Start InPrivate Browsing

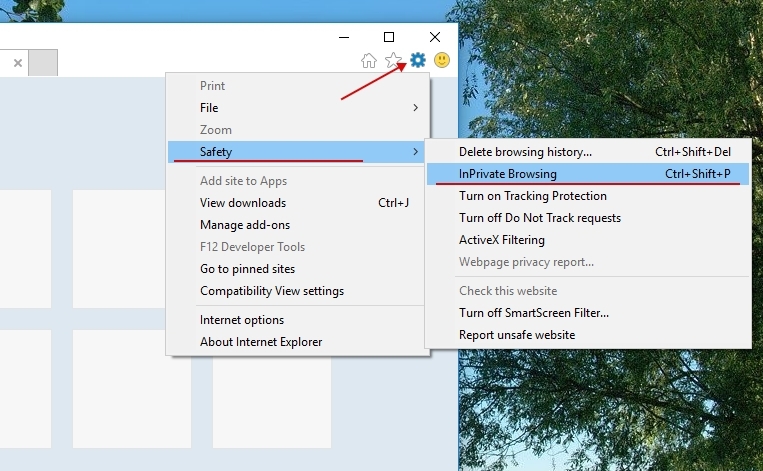[x=588, y=174]
